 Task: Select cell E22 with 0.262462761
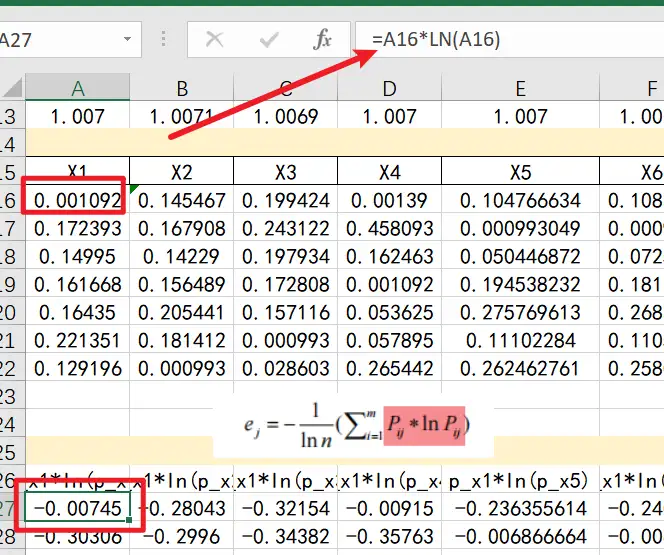pyautogui.click(x=520, y=368)
